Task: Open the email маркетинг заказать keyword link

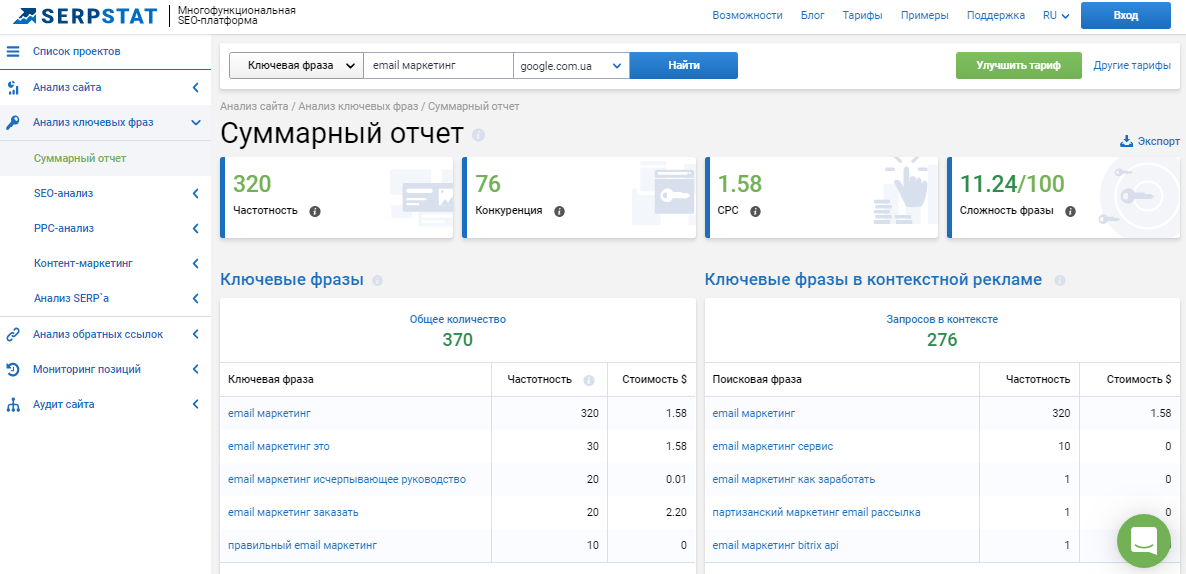Action: tap(293, 512)
